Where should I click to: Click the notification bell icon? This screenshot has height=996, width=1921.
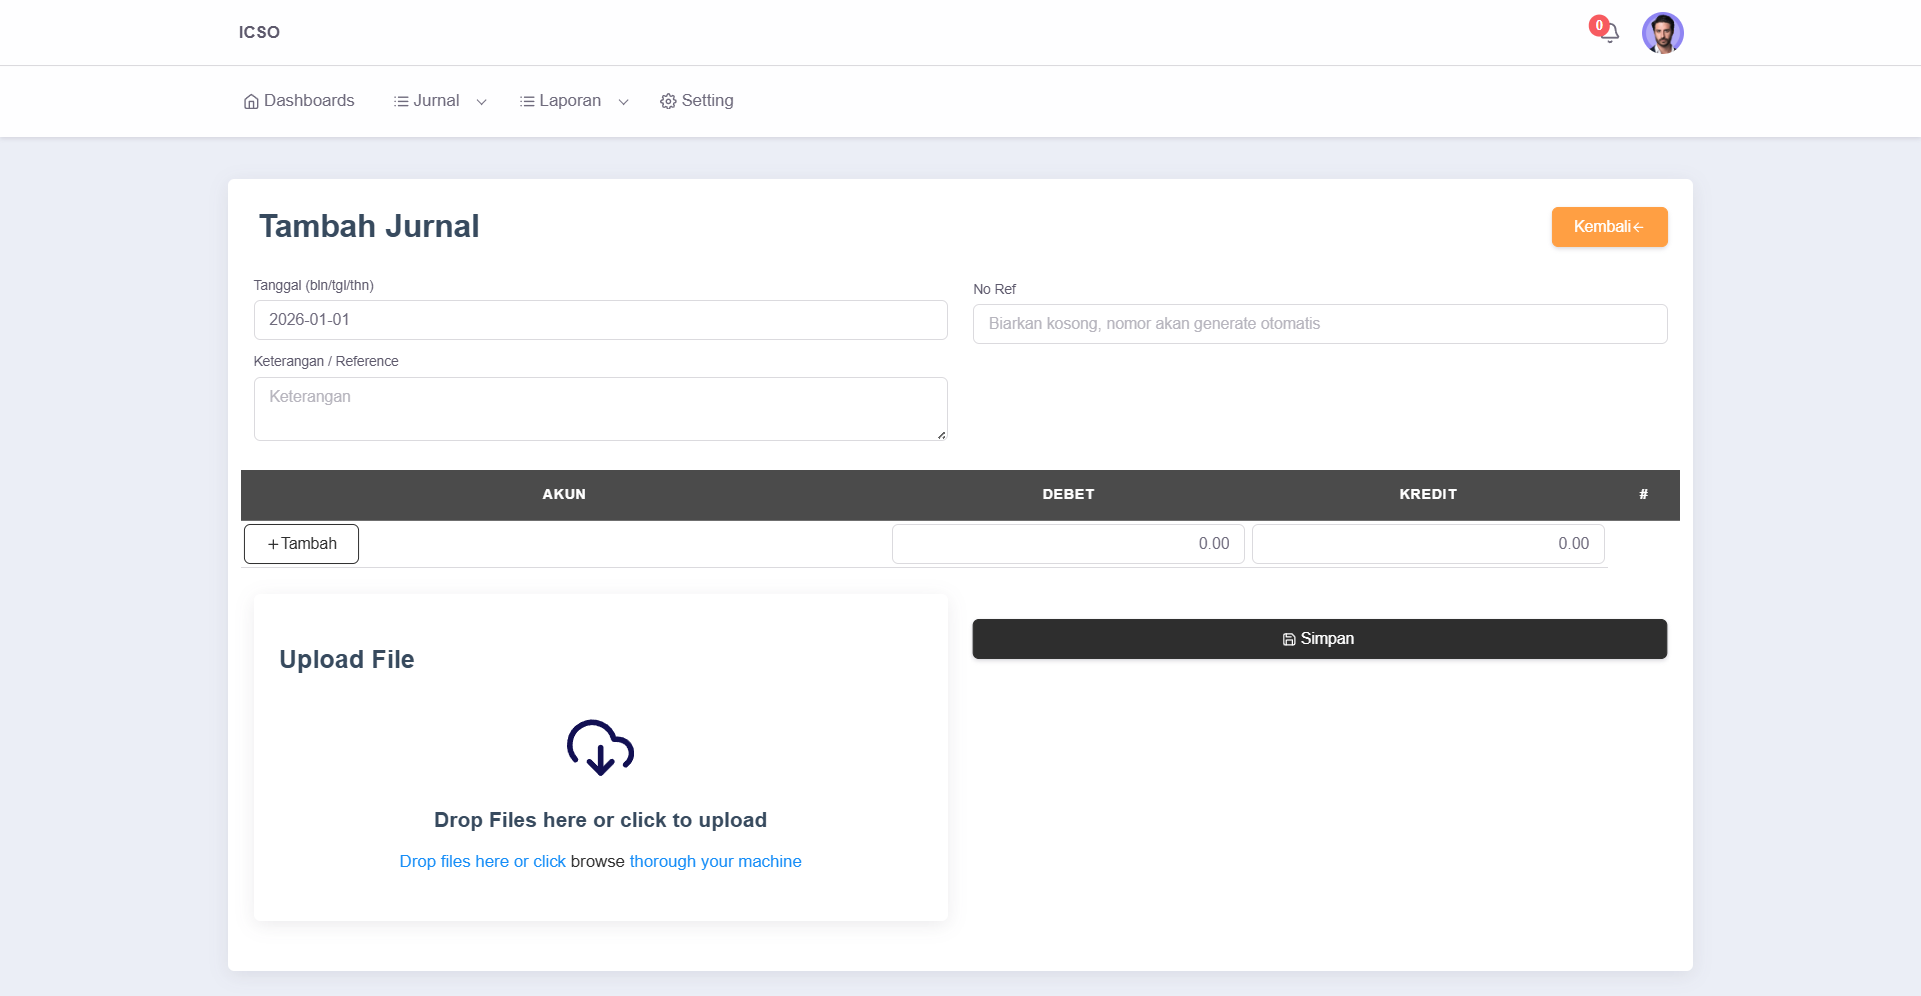pos(1610,34)
